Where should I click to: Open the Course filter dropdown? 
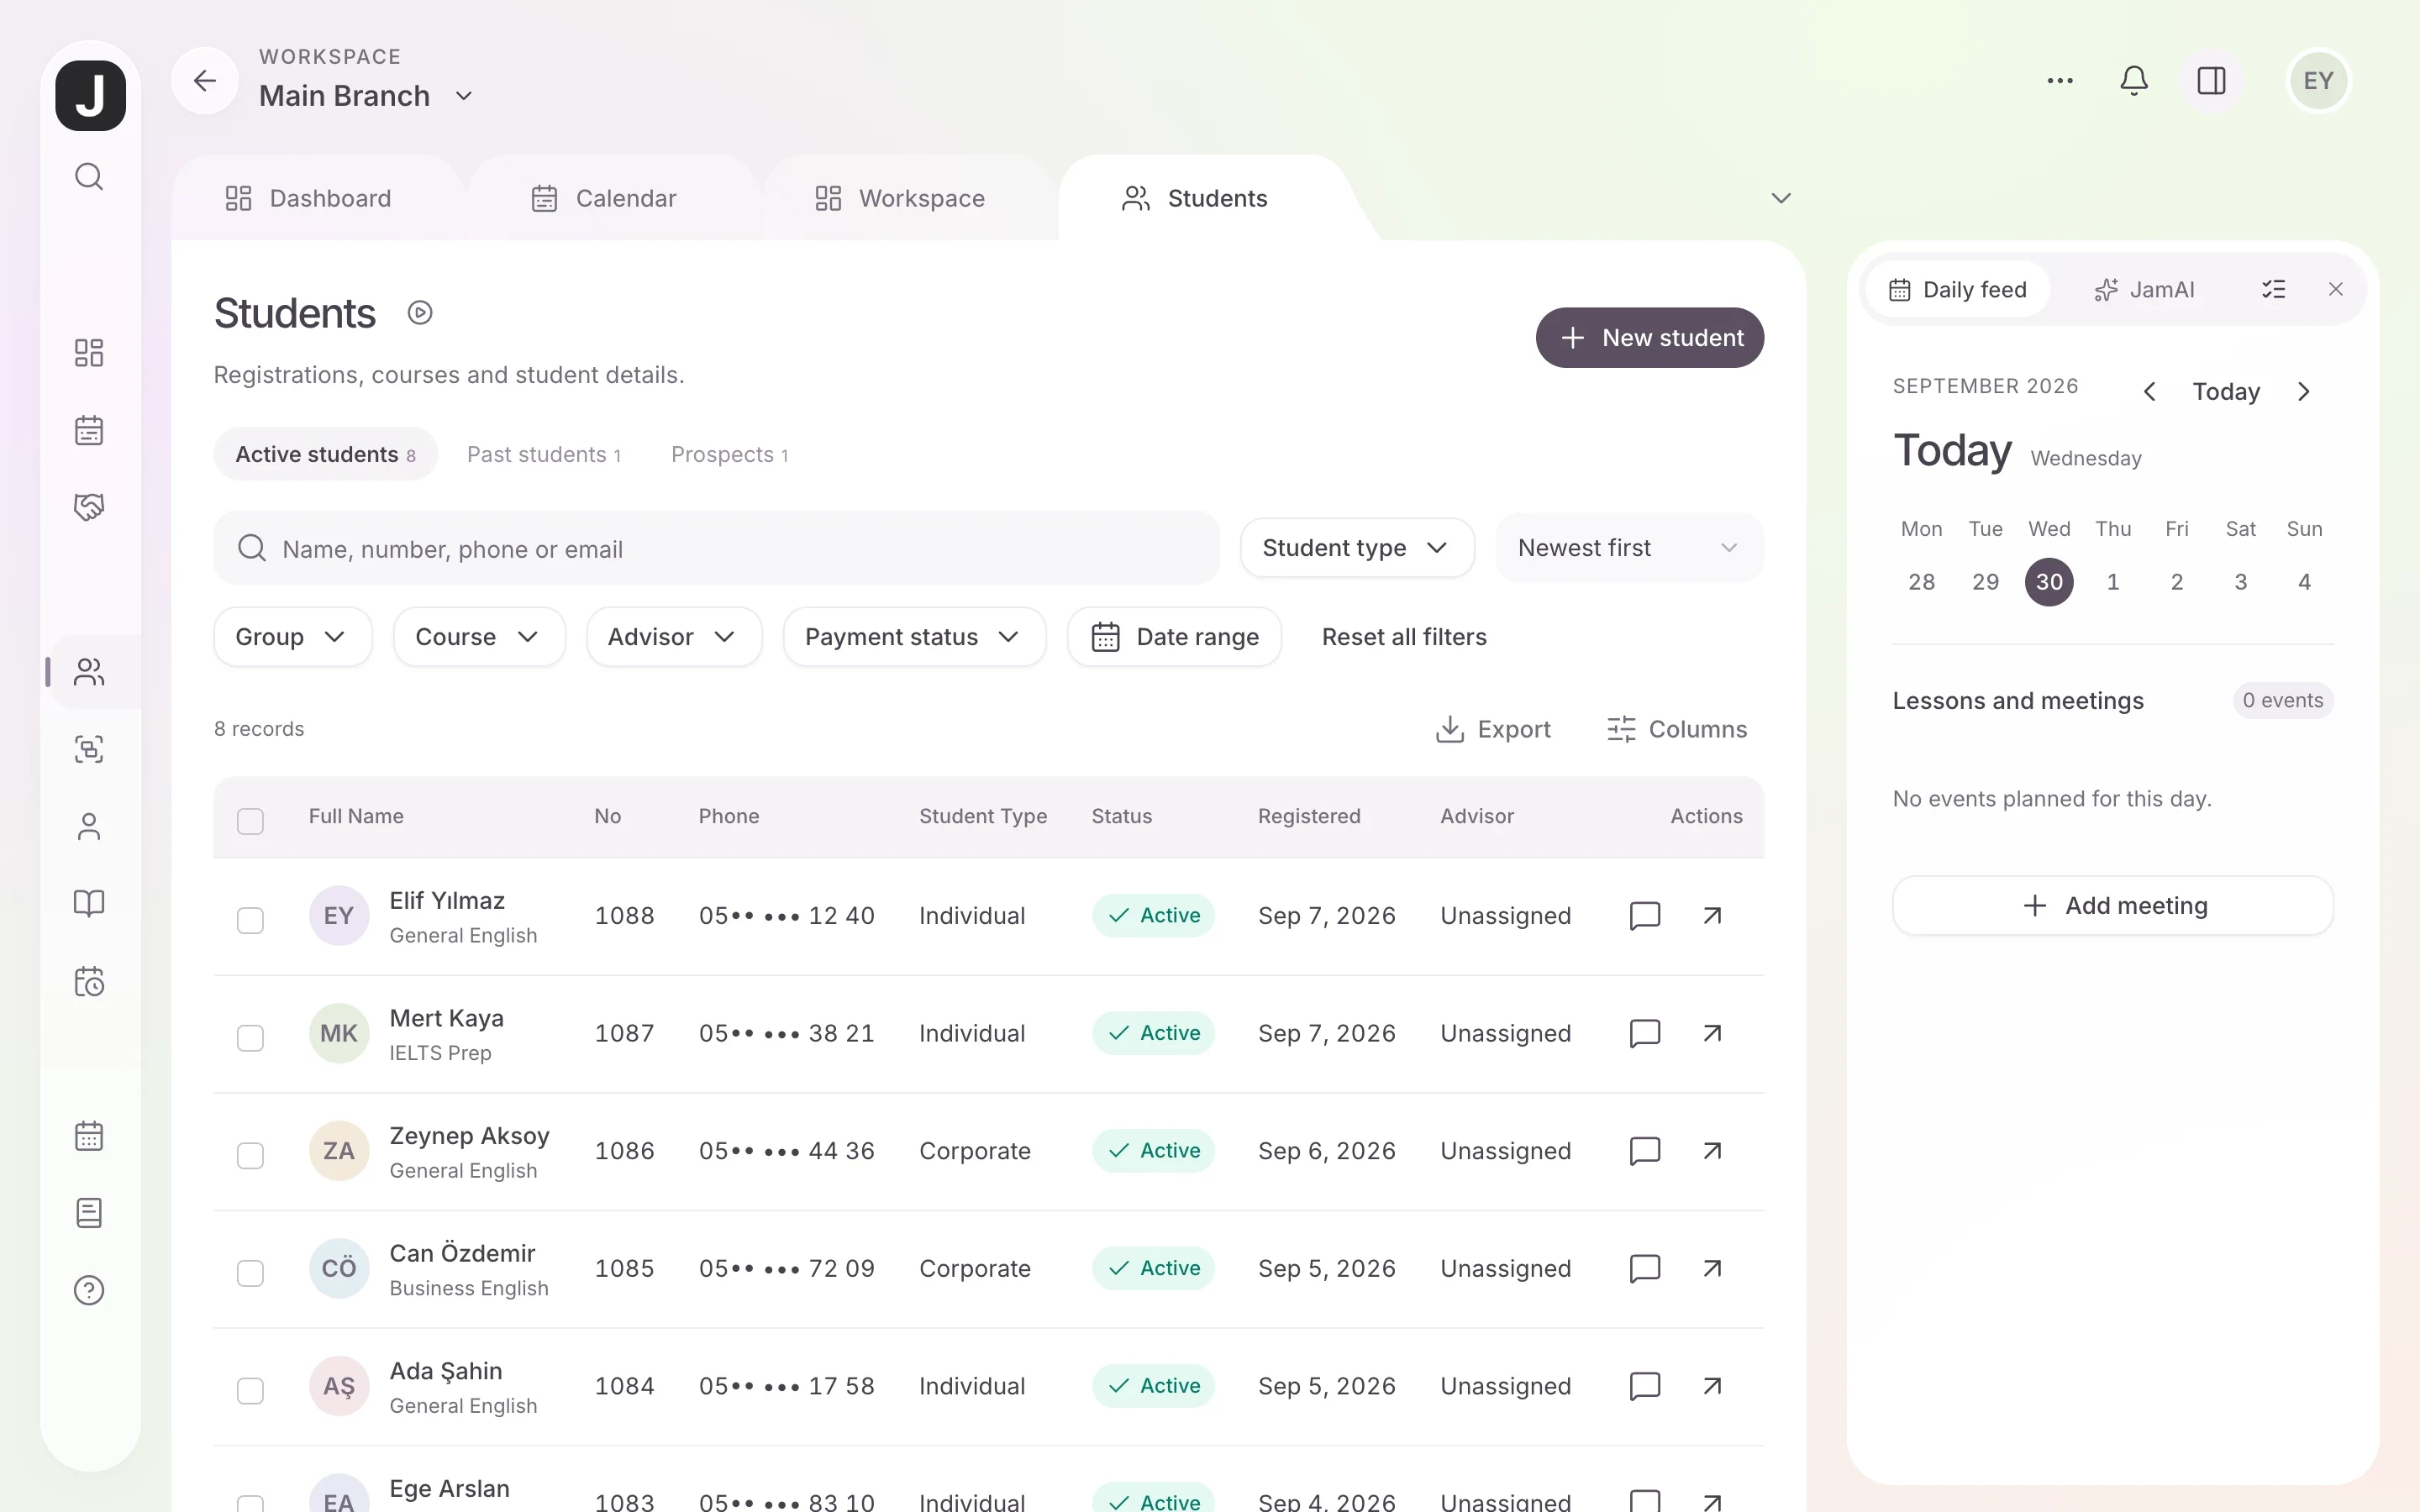(x=479, y=637)
